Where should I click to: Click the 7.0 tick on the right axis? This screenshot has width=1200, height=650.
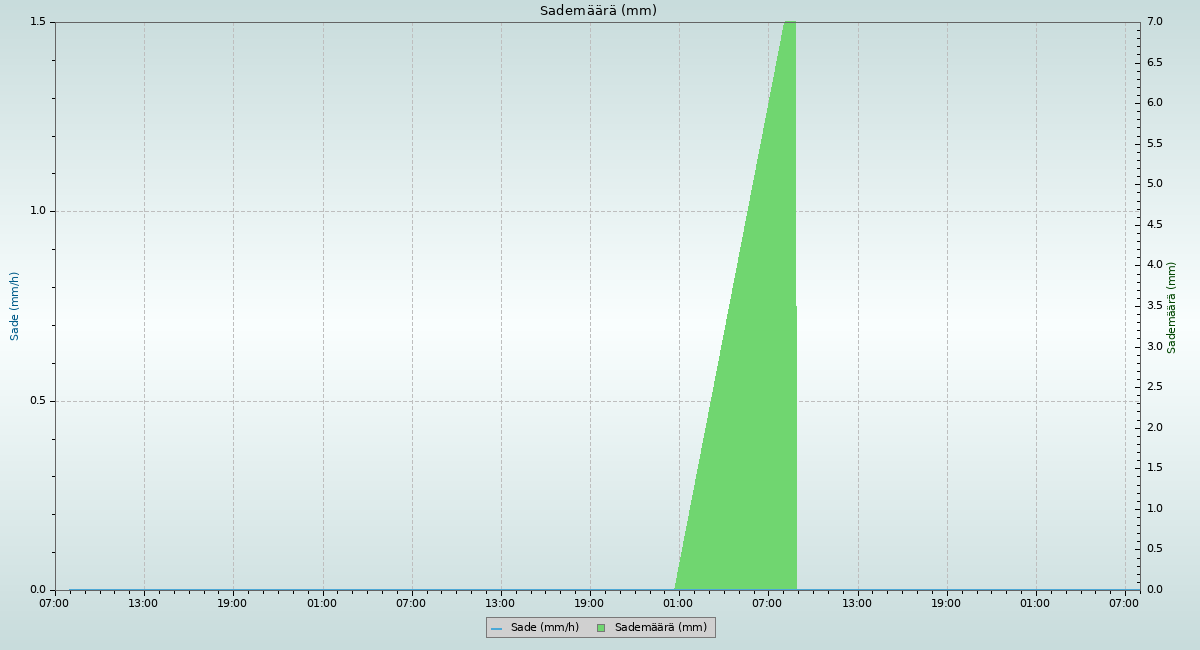point(1154,22)
